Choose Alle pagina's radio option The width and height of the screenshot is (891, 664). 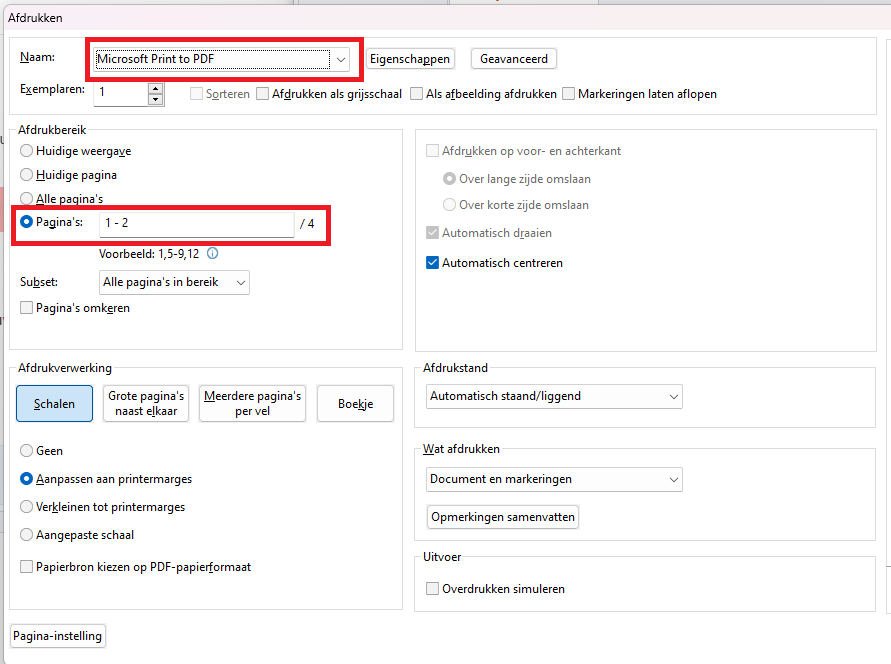(x=26, y=199)
